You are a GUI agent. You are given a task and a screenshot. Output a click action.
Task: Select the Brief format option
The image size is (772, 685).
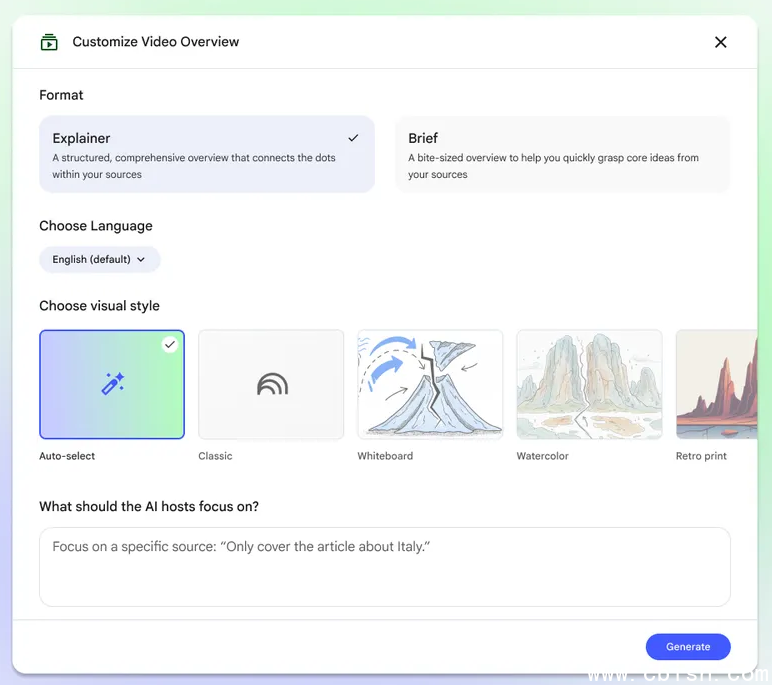coord(562,154)
